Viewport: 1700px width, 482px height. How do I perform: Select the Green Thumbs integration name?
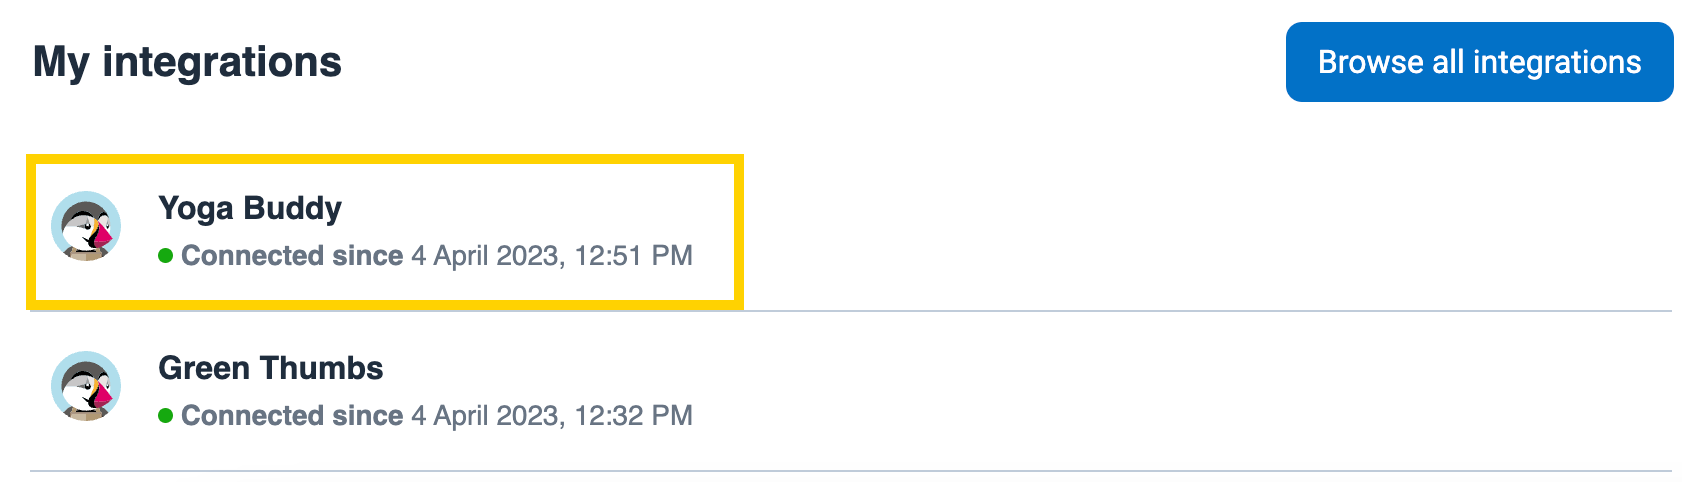pyautogui.click(x=271, y=368)
